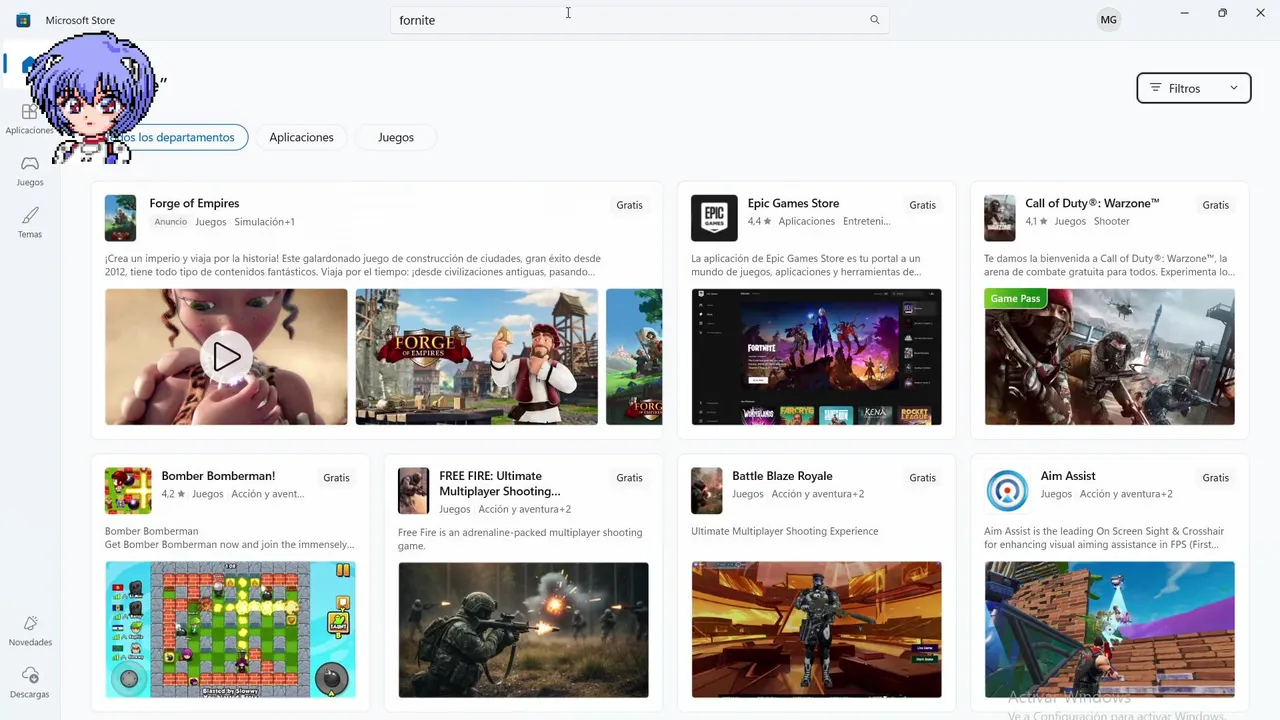Viewport: 1280px width, 720px height.
Task: Click the FREE FIRE soldier screenshot
Action: click(x=523, y=630)
